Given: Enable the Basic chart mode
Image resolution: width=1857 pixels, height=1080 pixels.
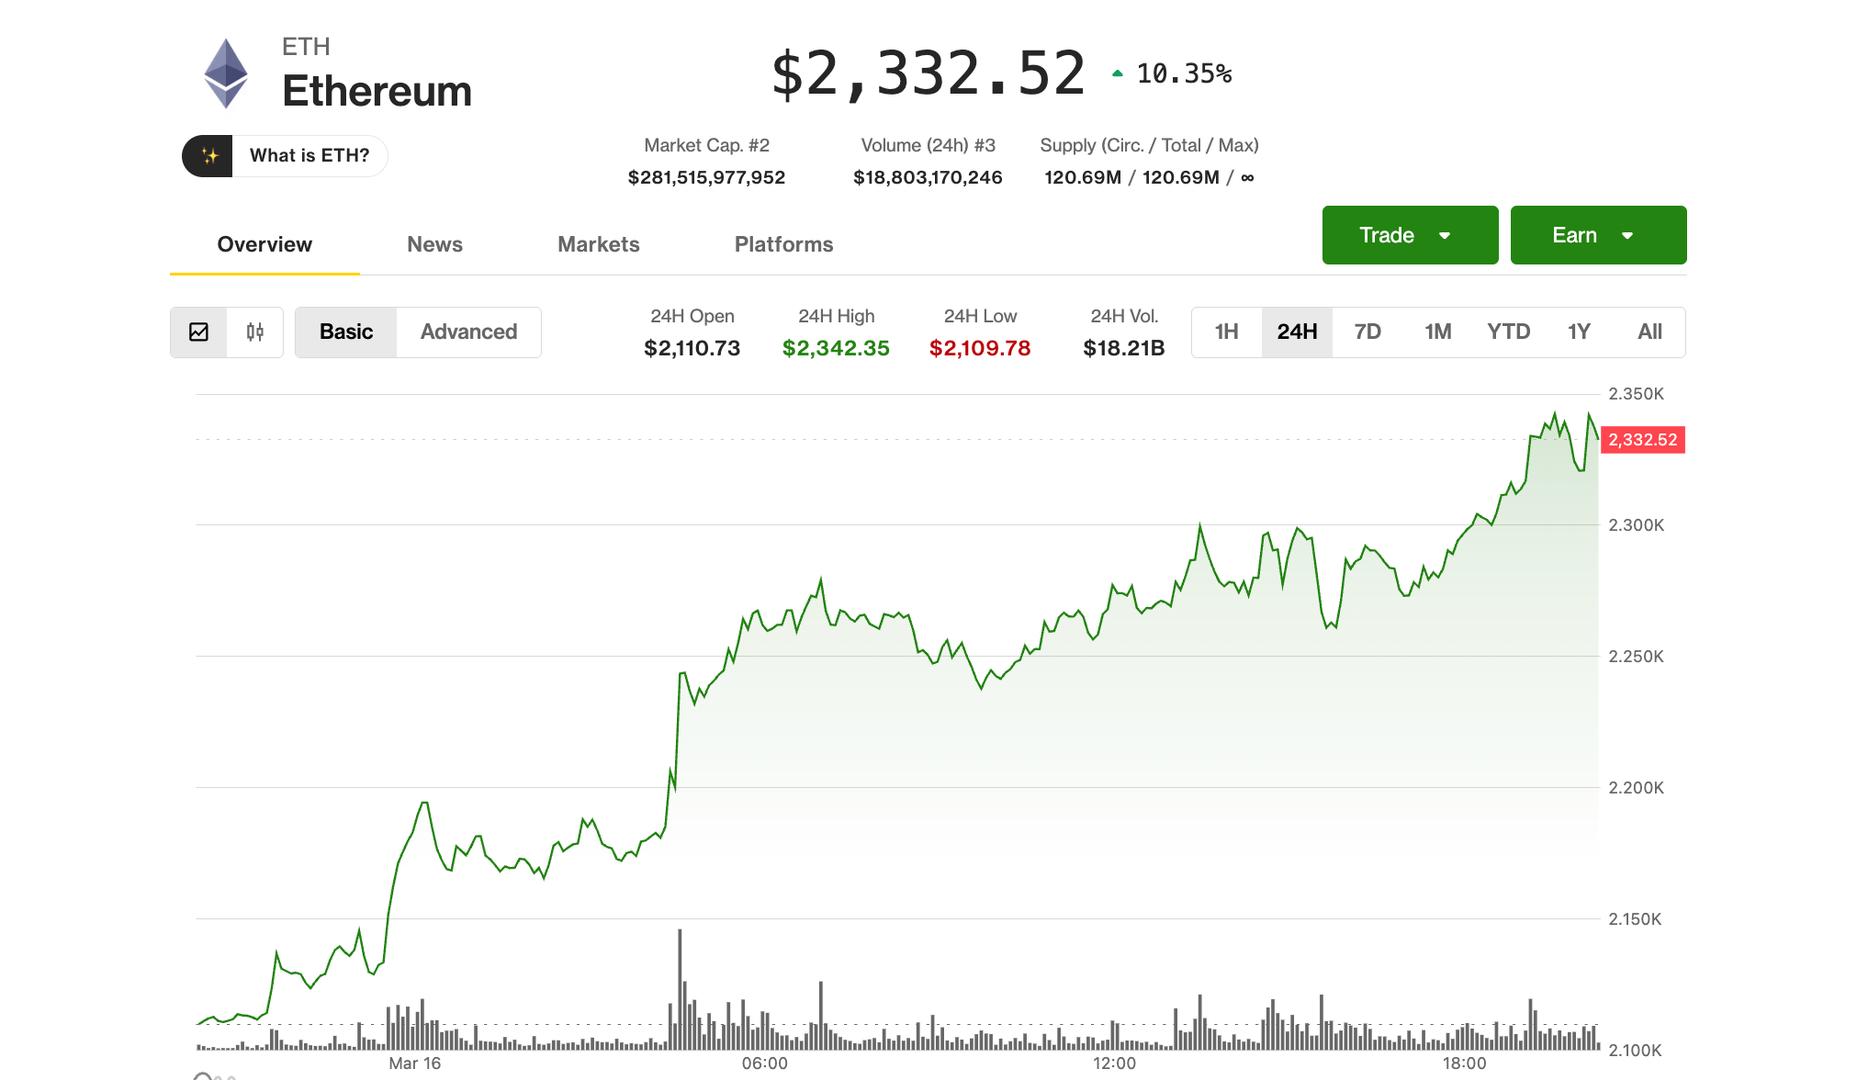Looking at the screenshot, I should [x=346, y=331].
